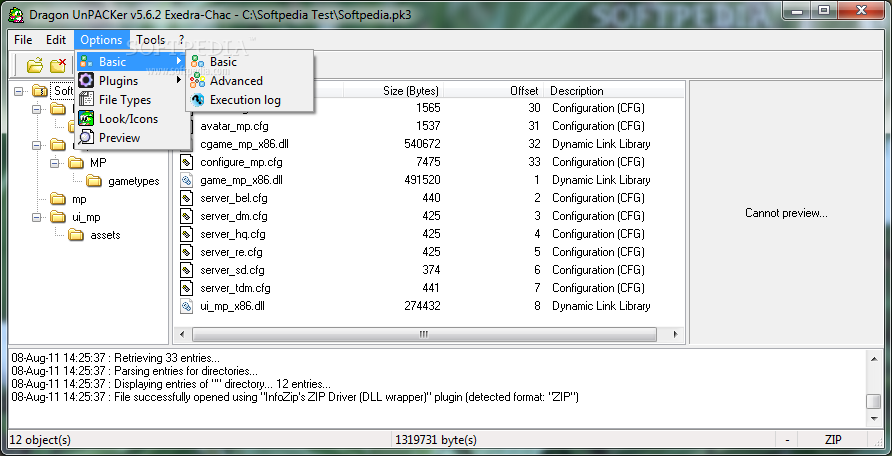The width and height of the screenshot is (892, 456).
Task: Click the size value 491520
Action: (x=422, y=180)
